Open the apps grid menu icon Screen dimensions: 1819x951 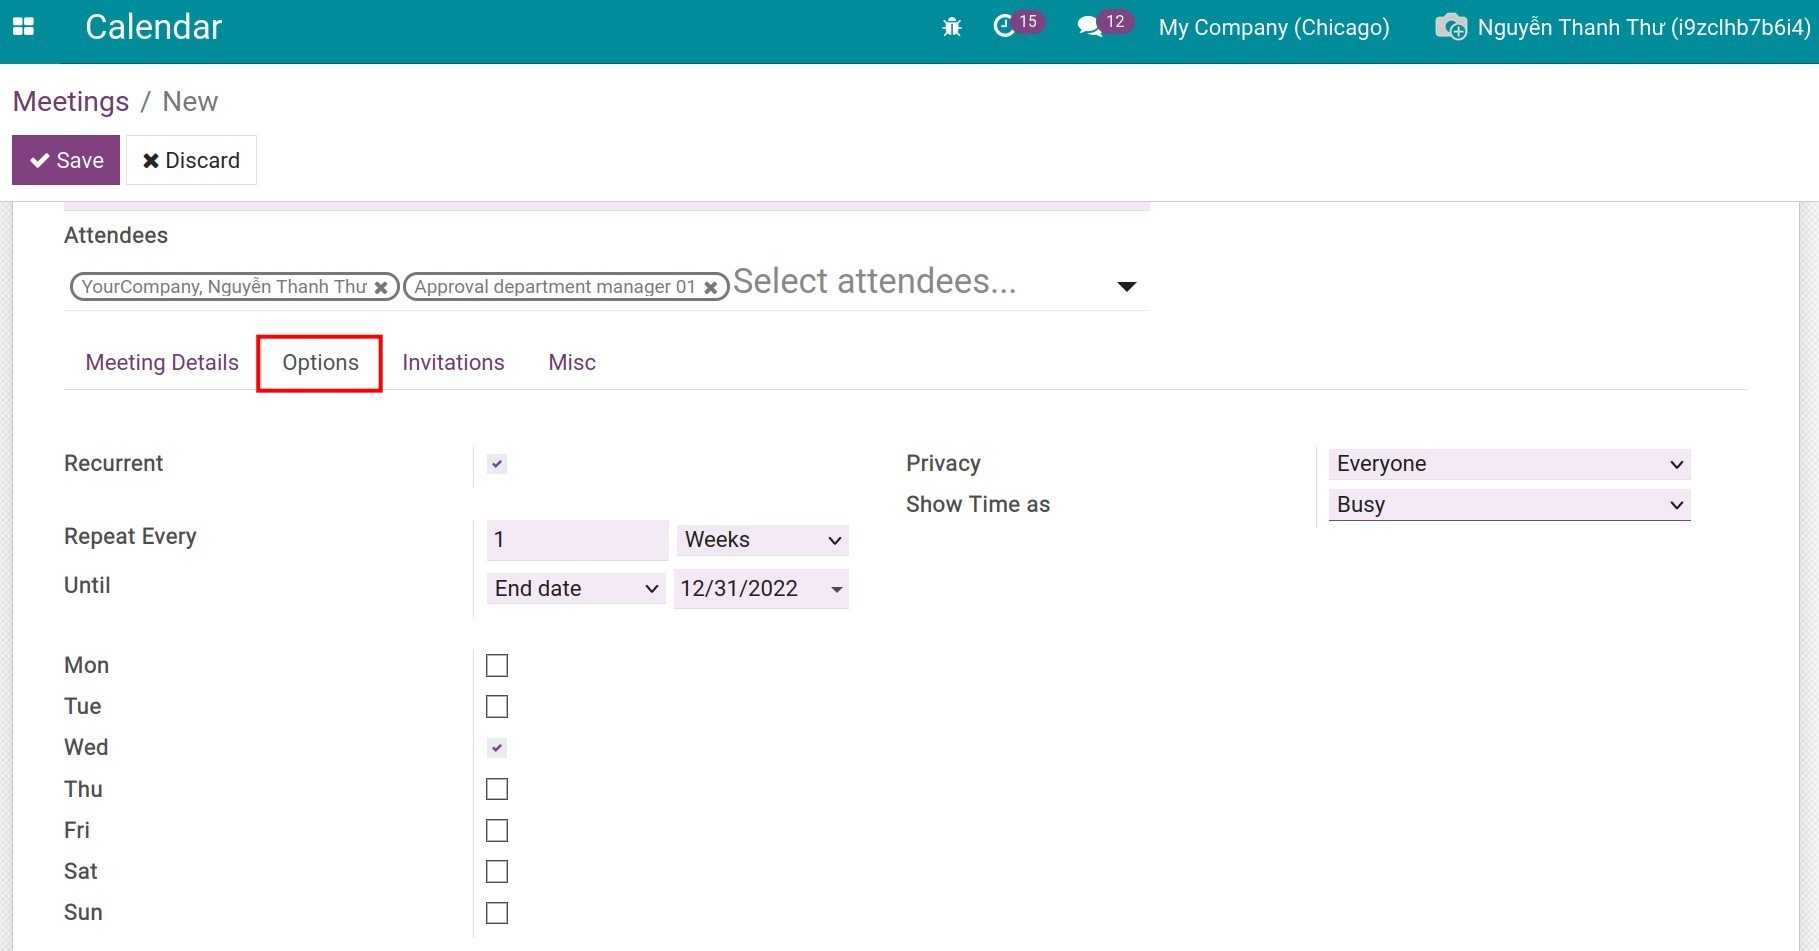(x=23, y=27)
